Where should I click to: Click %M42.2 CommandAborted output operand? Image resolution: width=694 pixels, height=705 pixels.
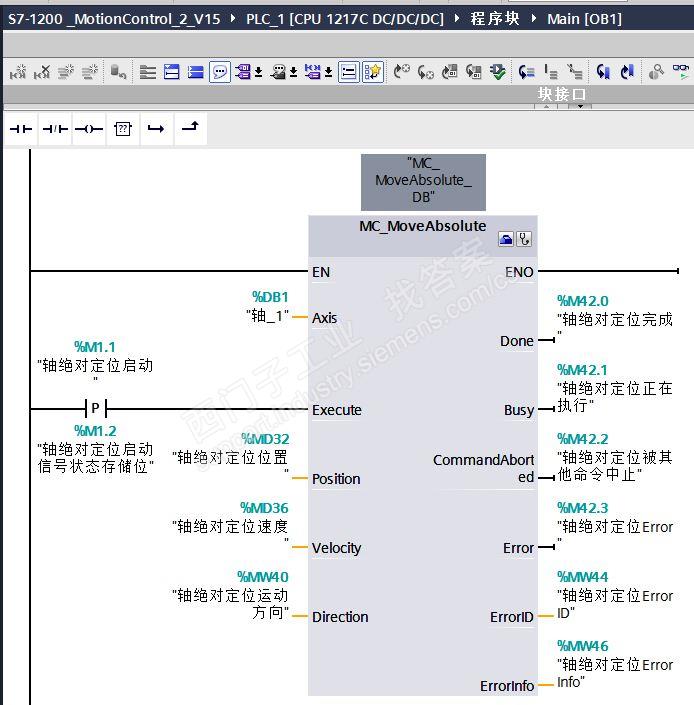tap(583, 439)
